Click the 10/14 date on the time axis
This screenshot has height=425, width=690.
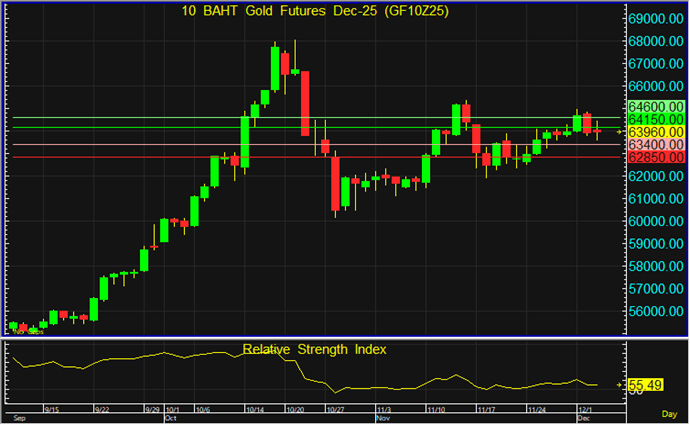click(254, 410)
